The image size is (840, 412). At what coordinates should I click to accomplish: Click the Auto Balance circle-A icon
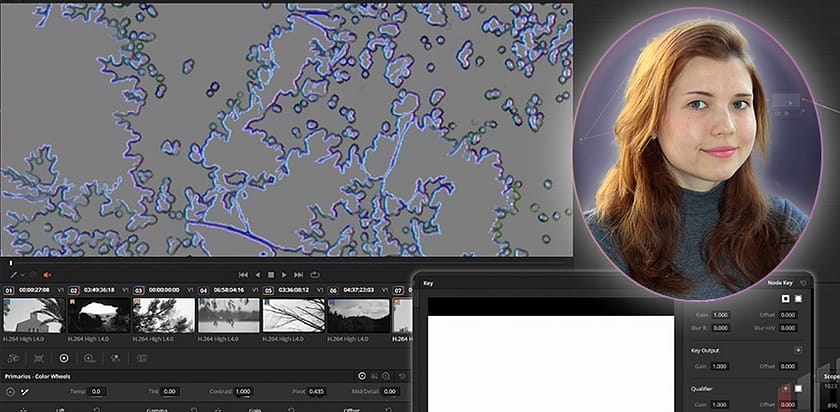pos(10,392)
